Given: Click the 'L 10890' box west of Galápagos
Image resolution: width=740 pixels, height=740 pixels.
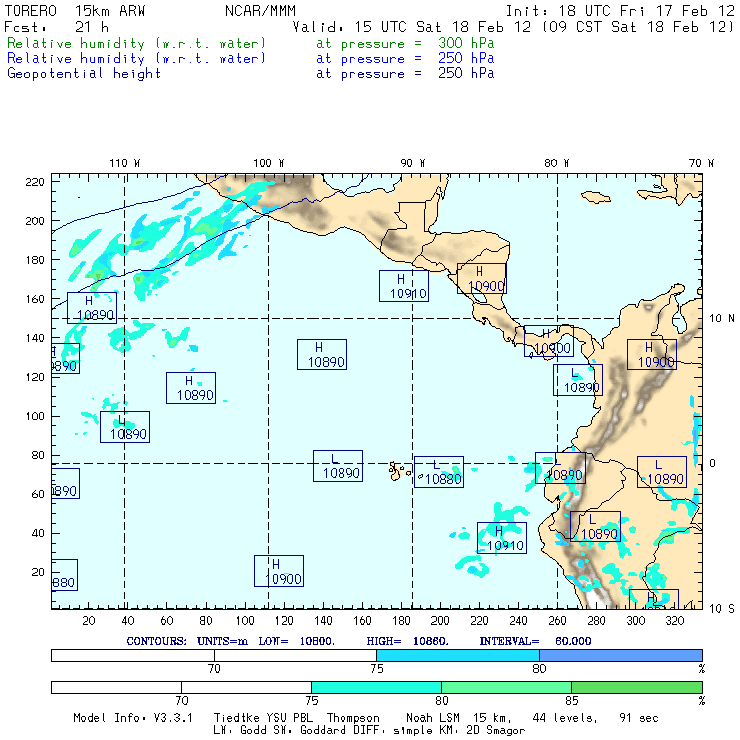Looking at the screenshot, I should pos(338,466).
